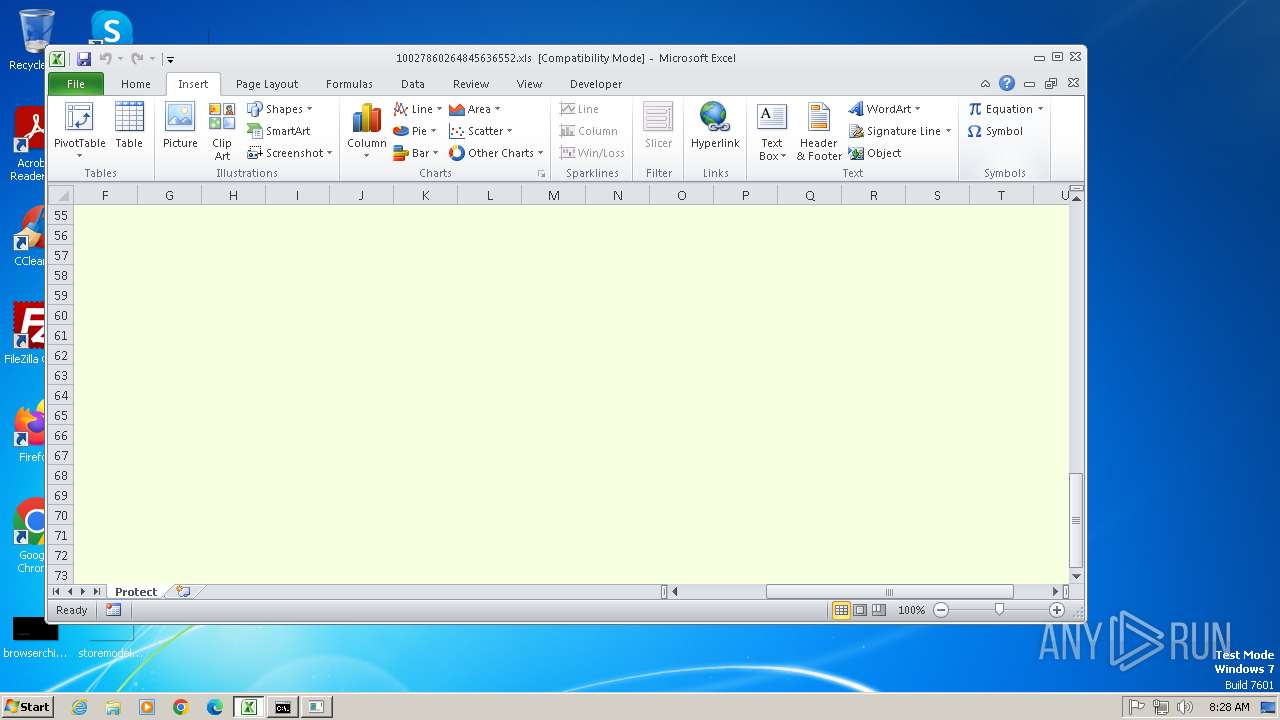Open the Charts dialog launcher
This screenshot has height=720, width=1280.
pos(541,173)
